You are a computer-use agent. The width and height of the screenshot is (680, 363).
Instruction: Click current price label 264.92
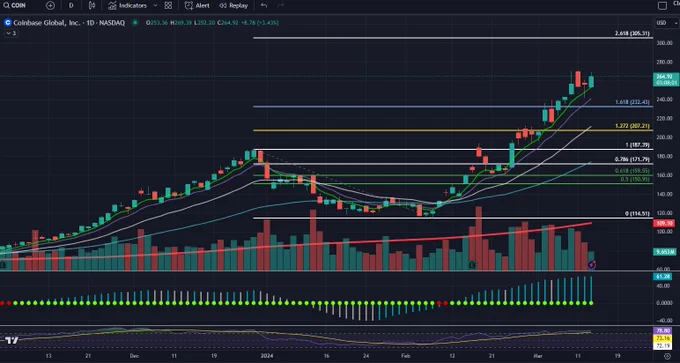(666, 79)
